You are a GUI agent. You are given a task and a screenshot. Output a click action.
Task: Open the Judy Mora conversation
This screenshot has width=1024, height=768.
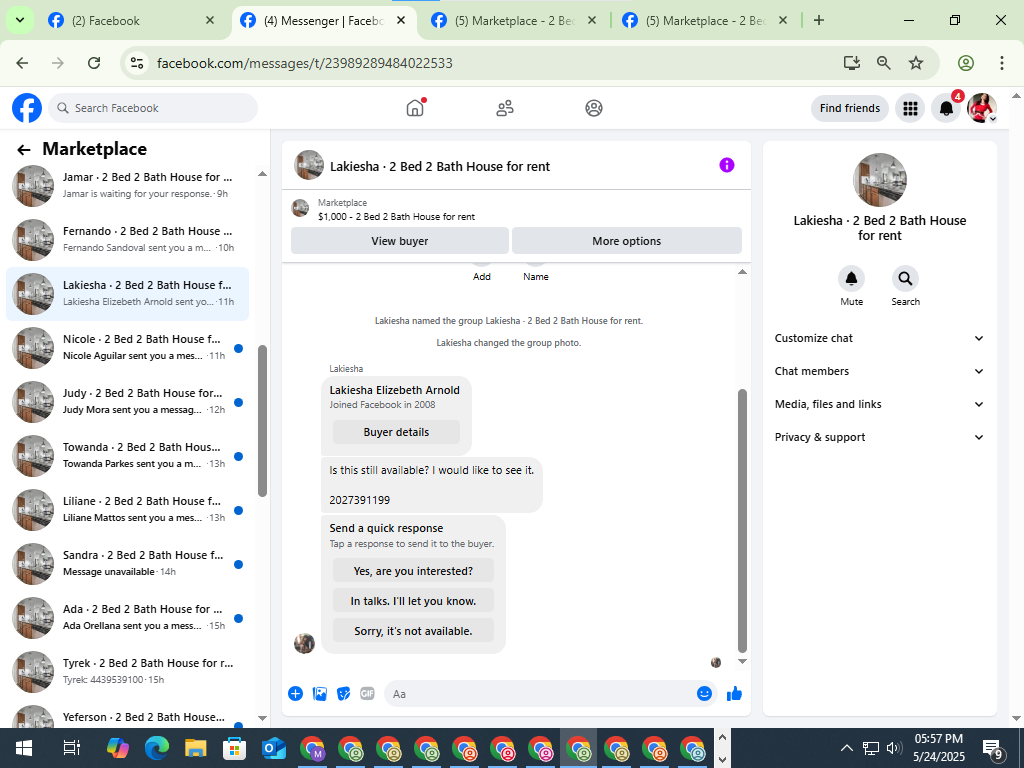(x=127, y=401)
